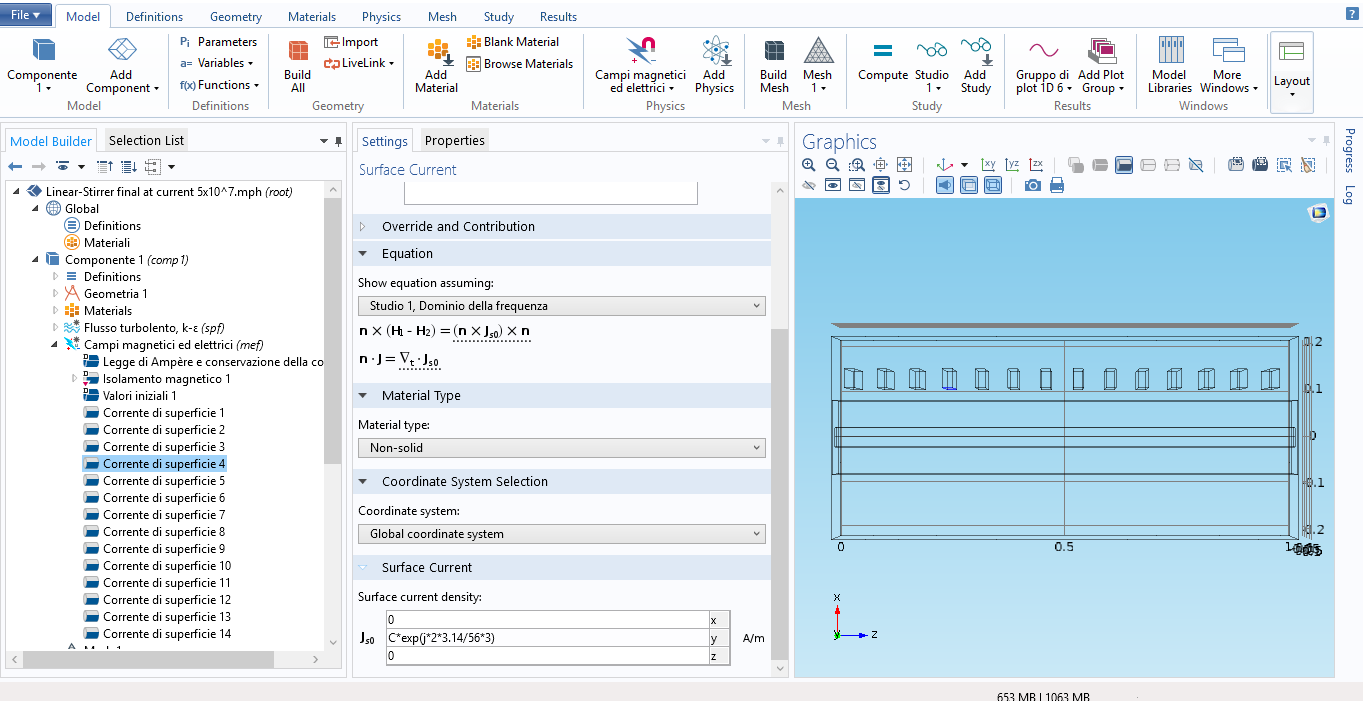Click the y-component surface current density field

pos(546,638)
